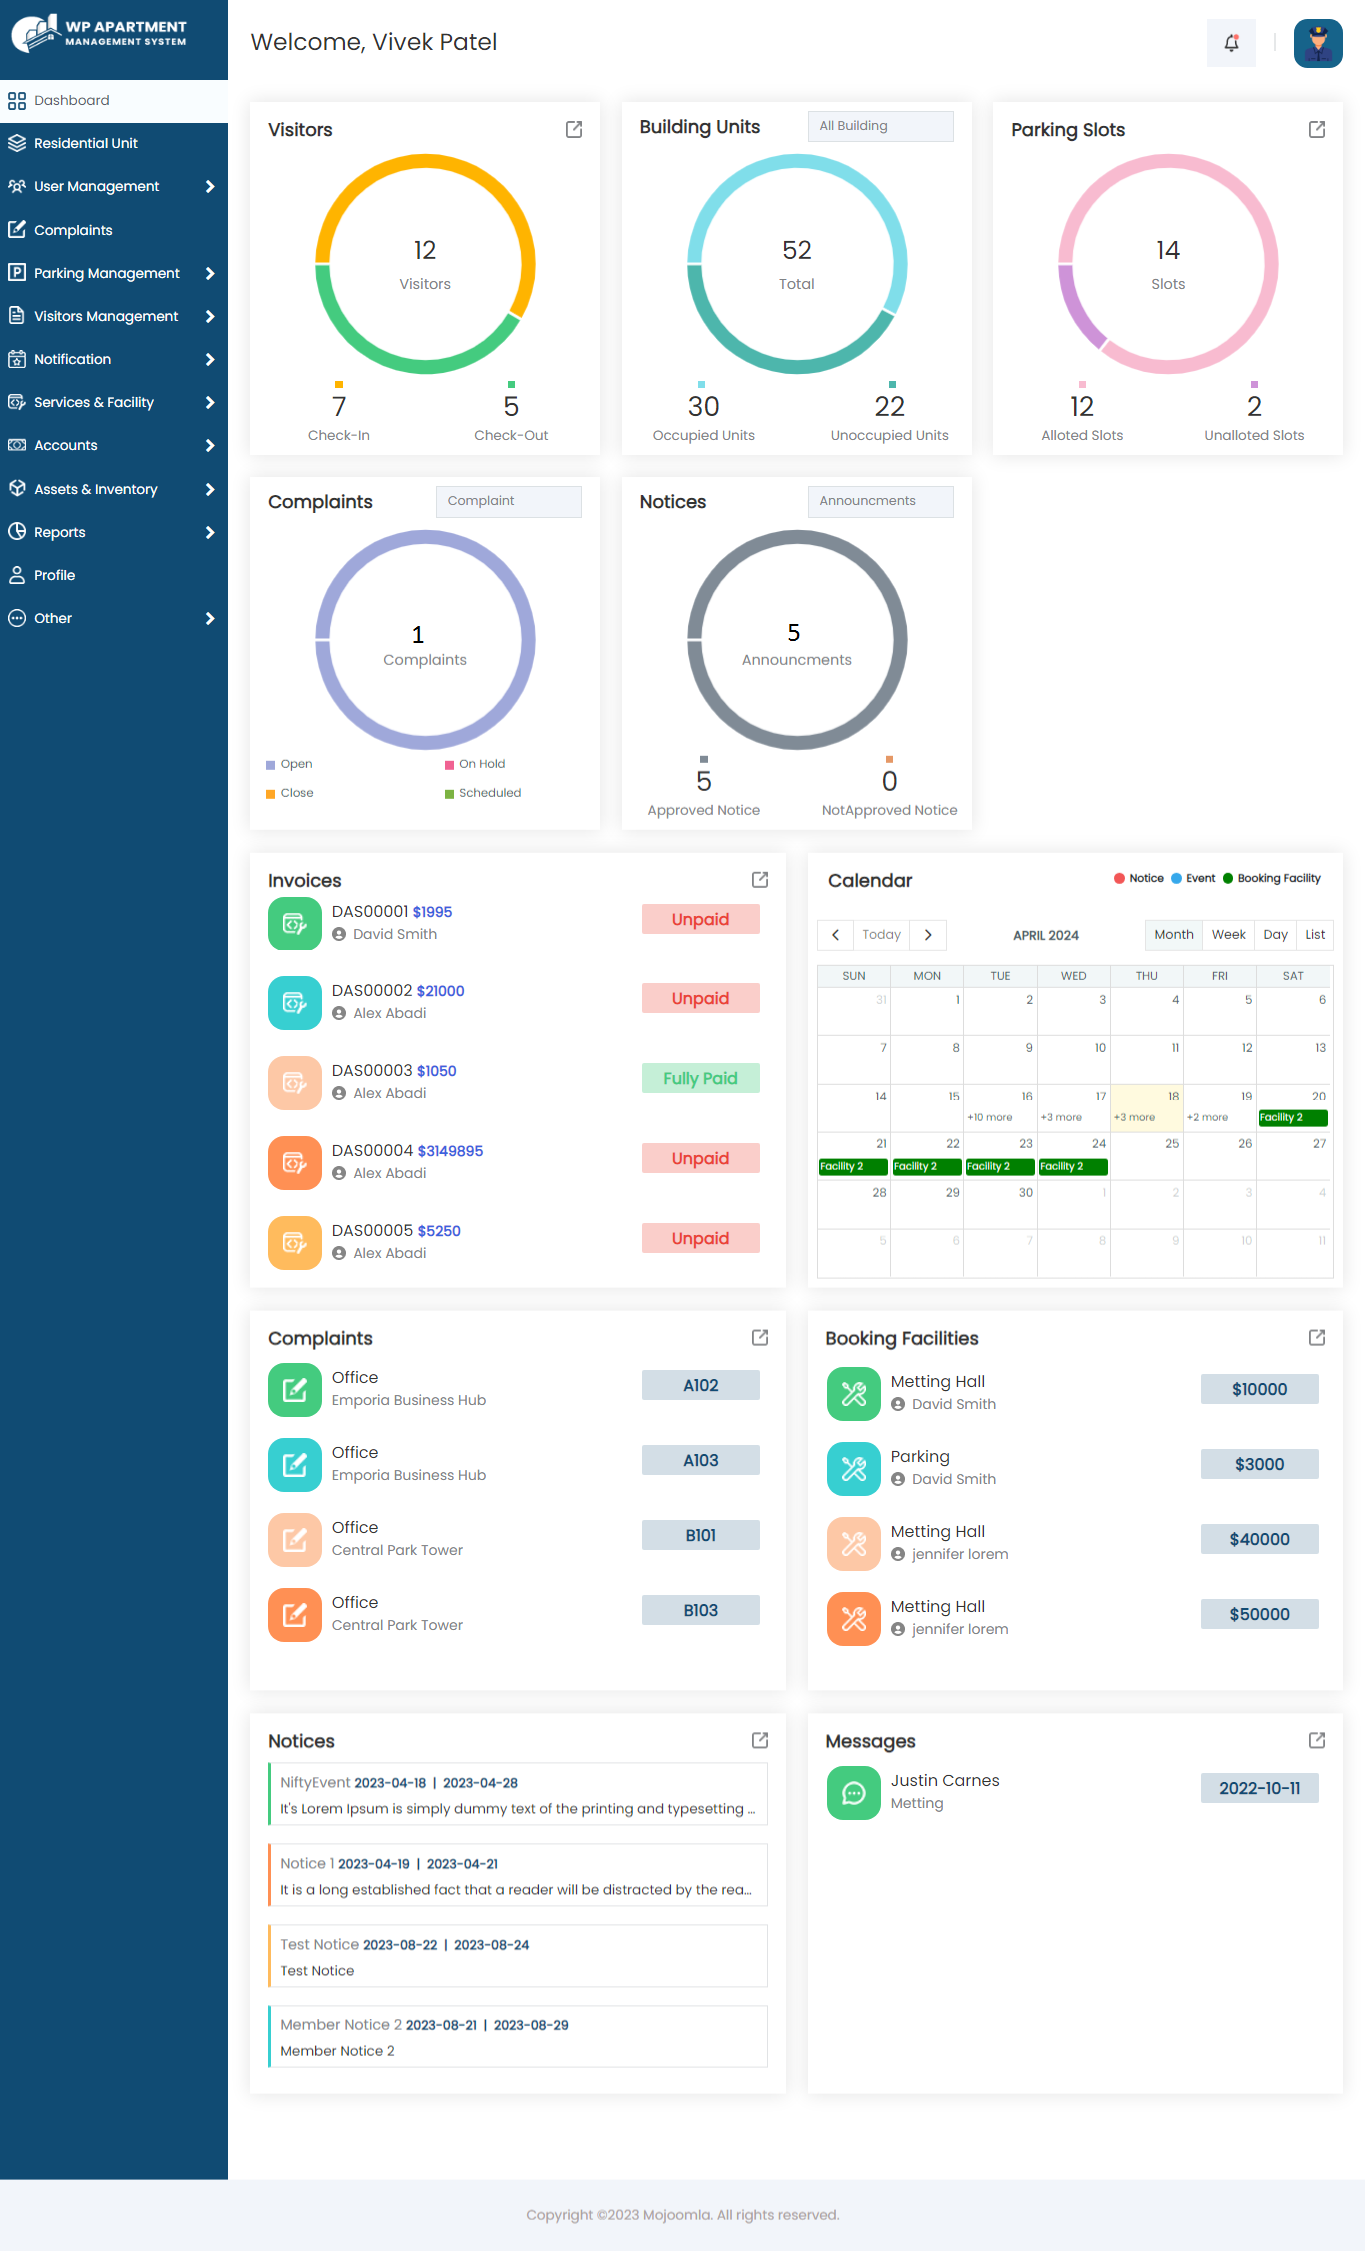Open Invoices panel external link icon
This screenshot has height=2255, width=1366.
[760, 879]
